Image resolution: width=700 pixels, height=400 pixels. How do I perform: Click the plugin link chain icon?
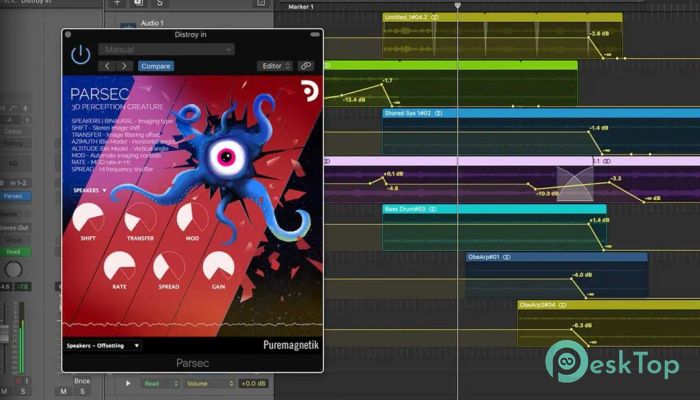pyautogui.click(x=306, y=66)
